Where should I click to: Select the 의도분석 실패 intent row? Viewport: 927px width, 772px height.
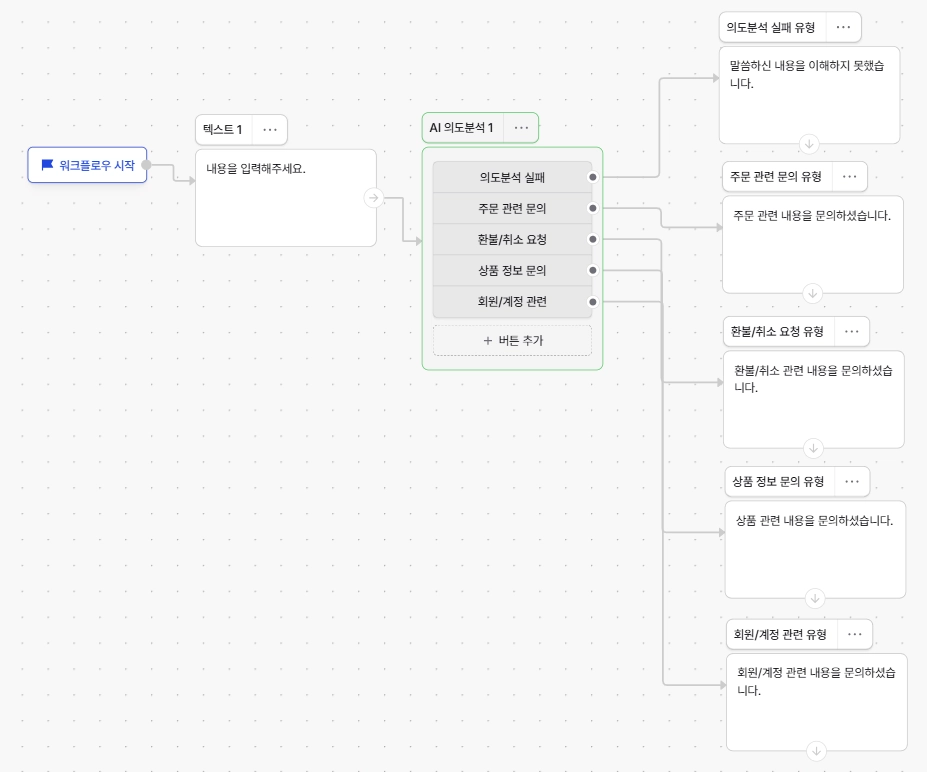click(x=512, y=177)
